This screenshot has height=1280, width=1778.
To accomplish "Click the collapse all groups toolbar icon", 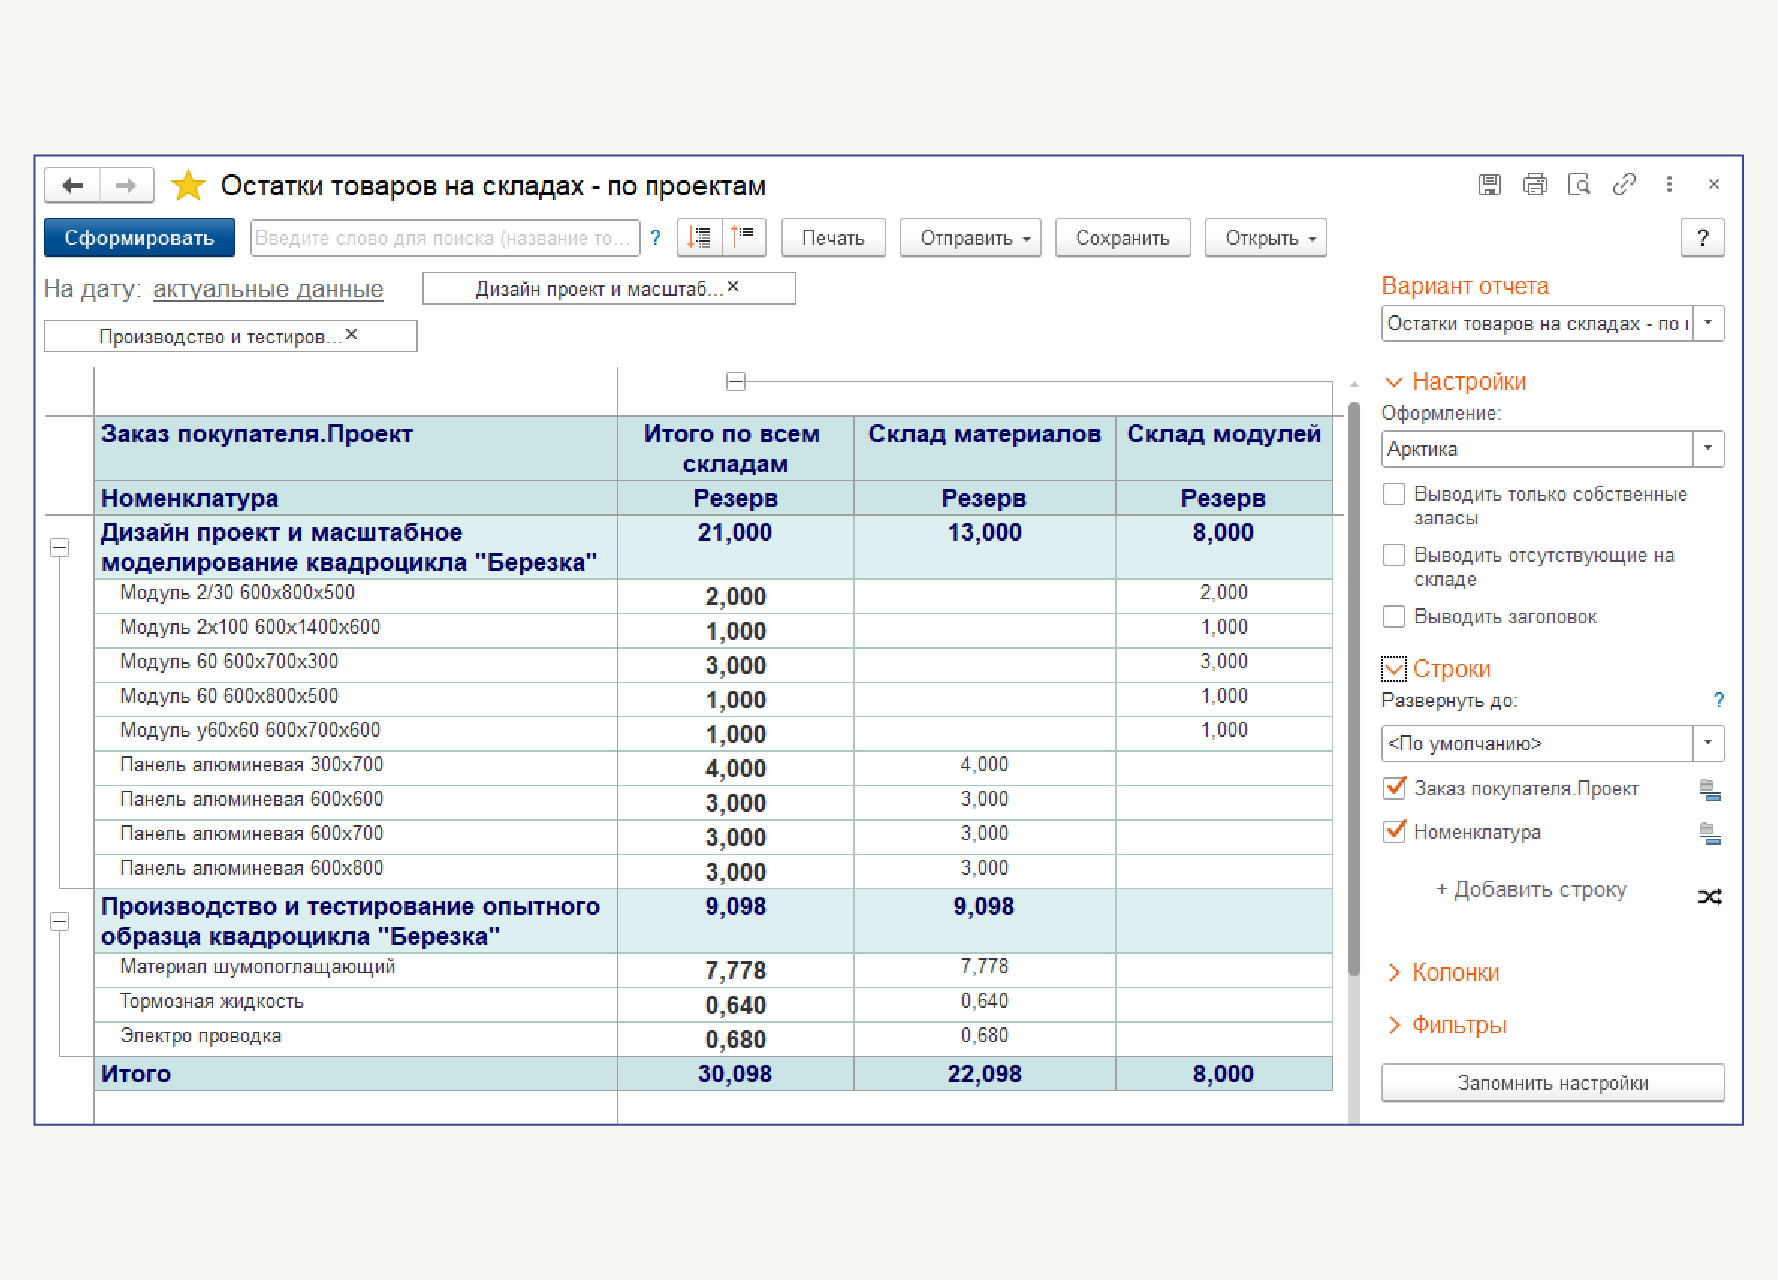I will click(743, 238).
